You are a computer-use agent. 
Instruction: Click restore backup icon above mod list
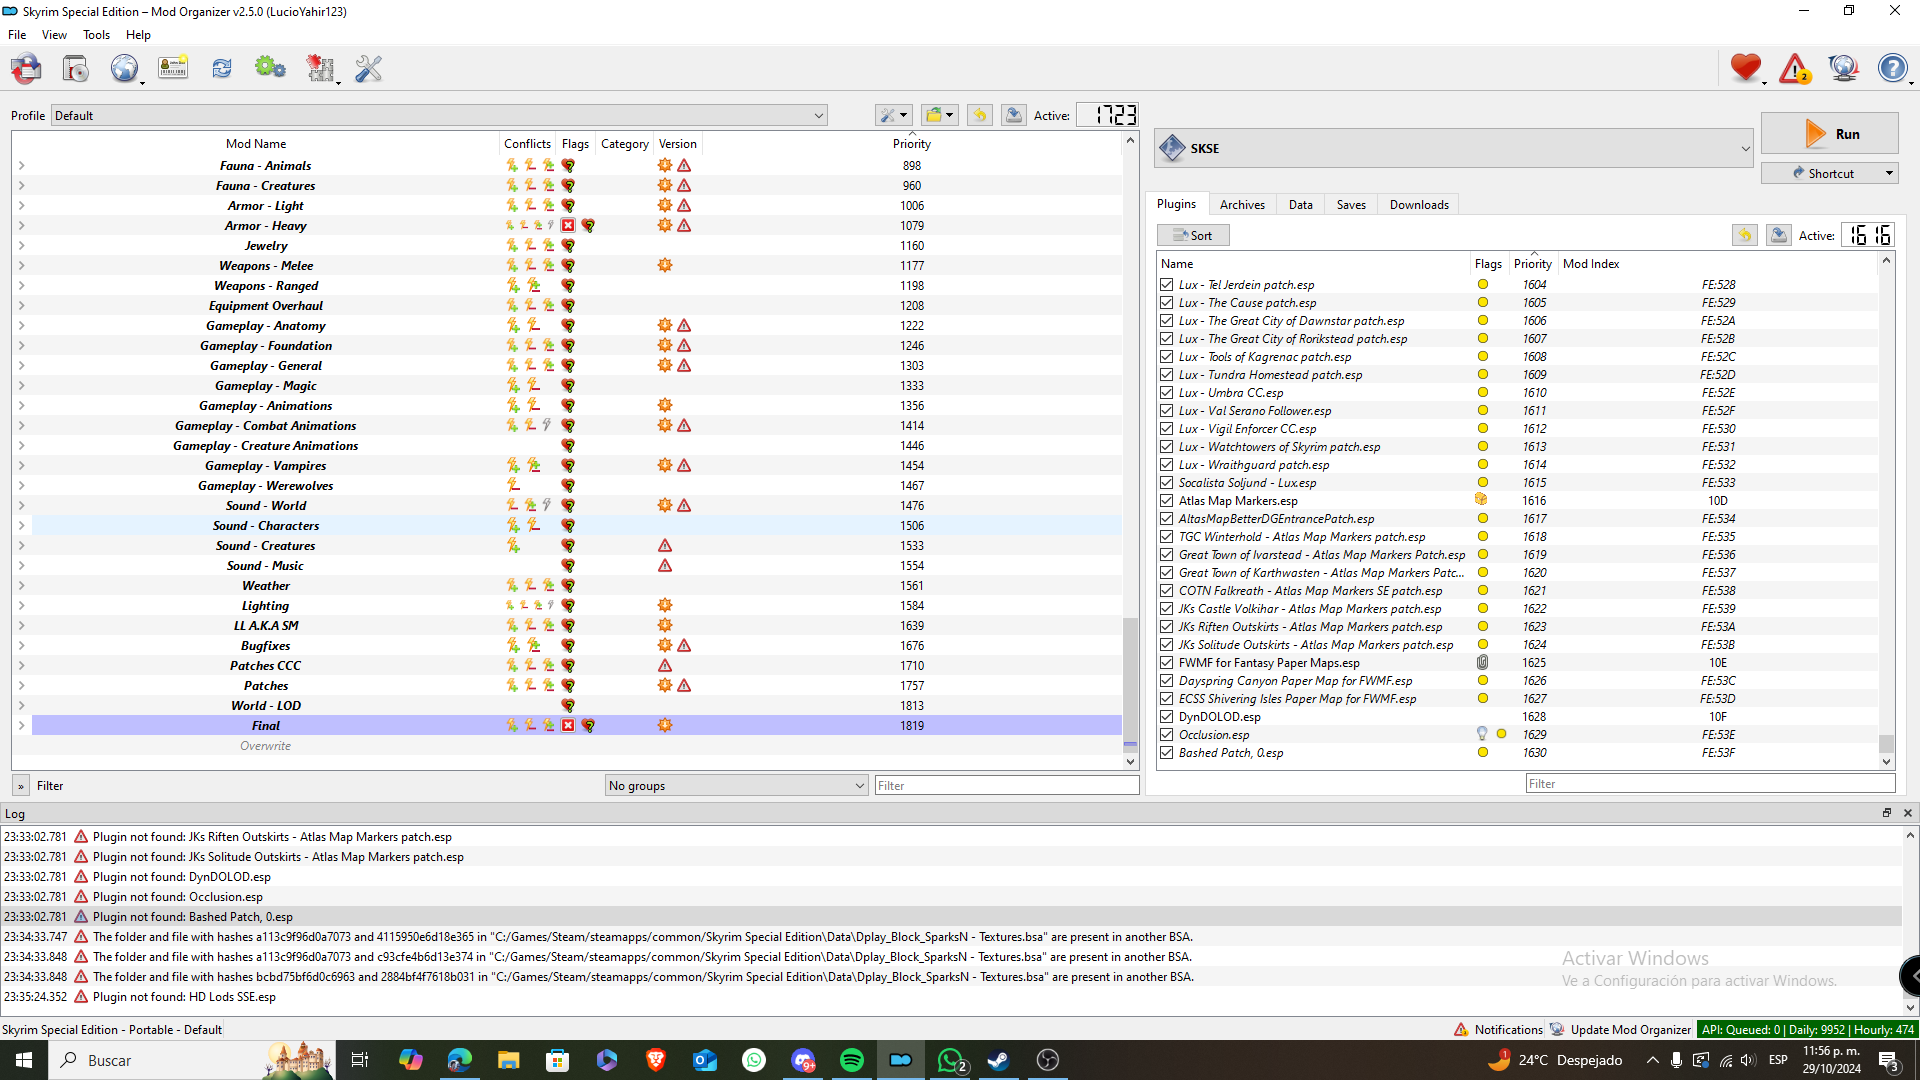[980, 115]
